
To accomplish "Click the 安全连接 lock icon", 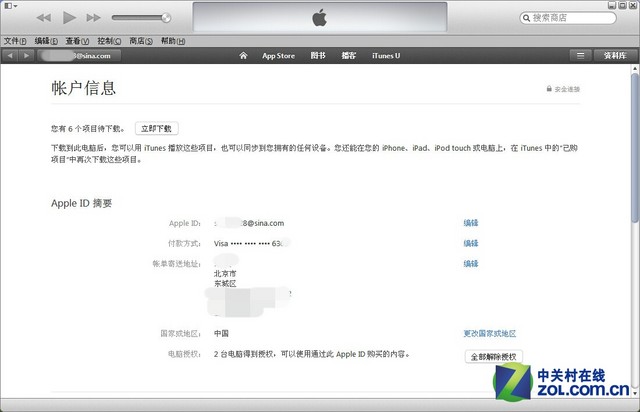I will (549, 89).
